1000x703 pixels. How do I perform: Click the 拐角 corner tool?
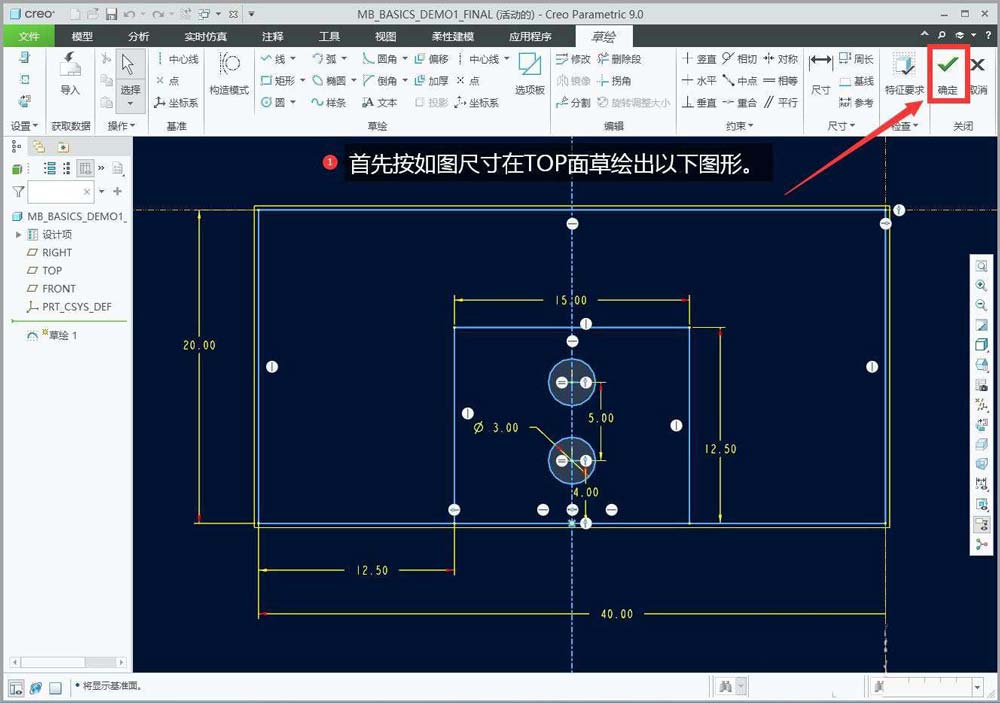click(x=614, y=80)
